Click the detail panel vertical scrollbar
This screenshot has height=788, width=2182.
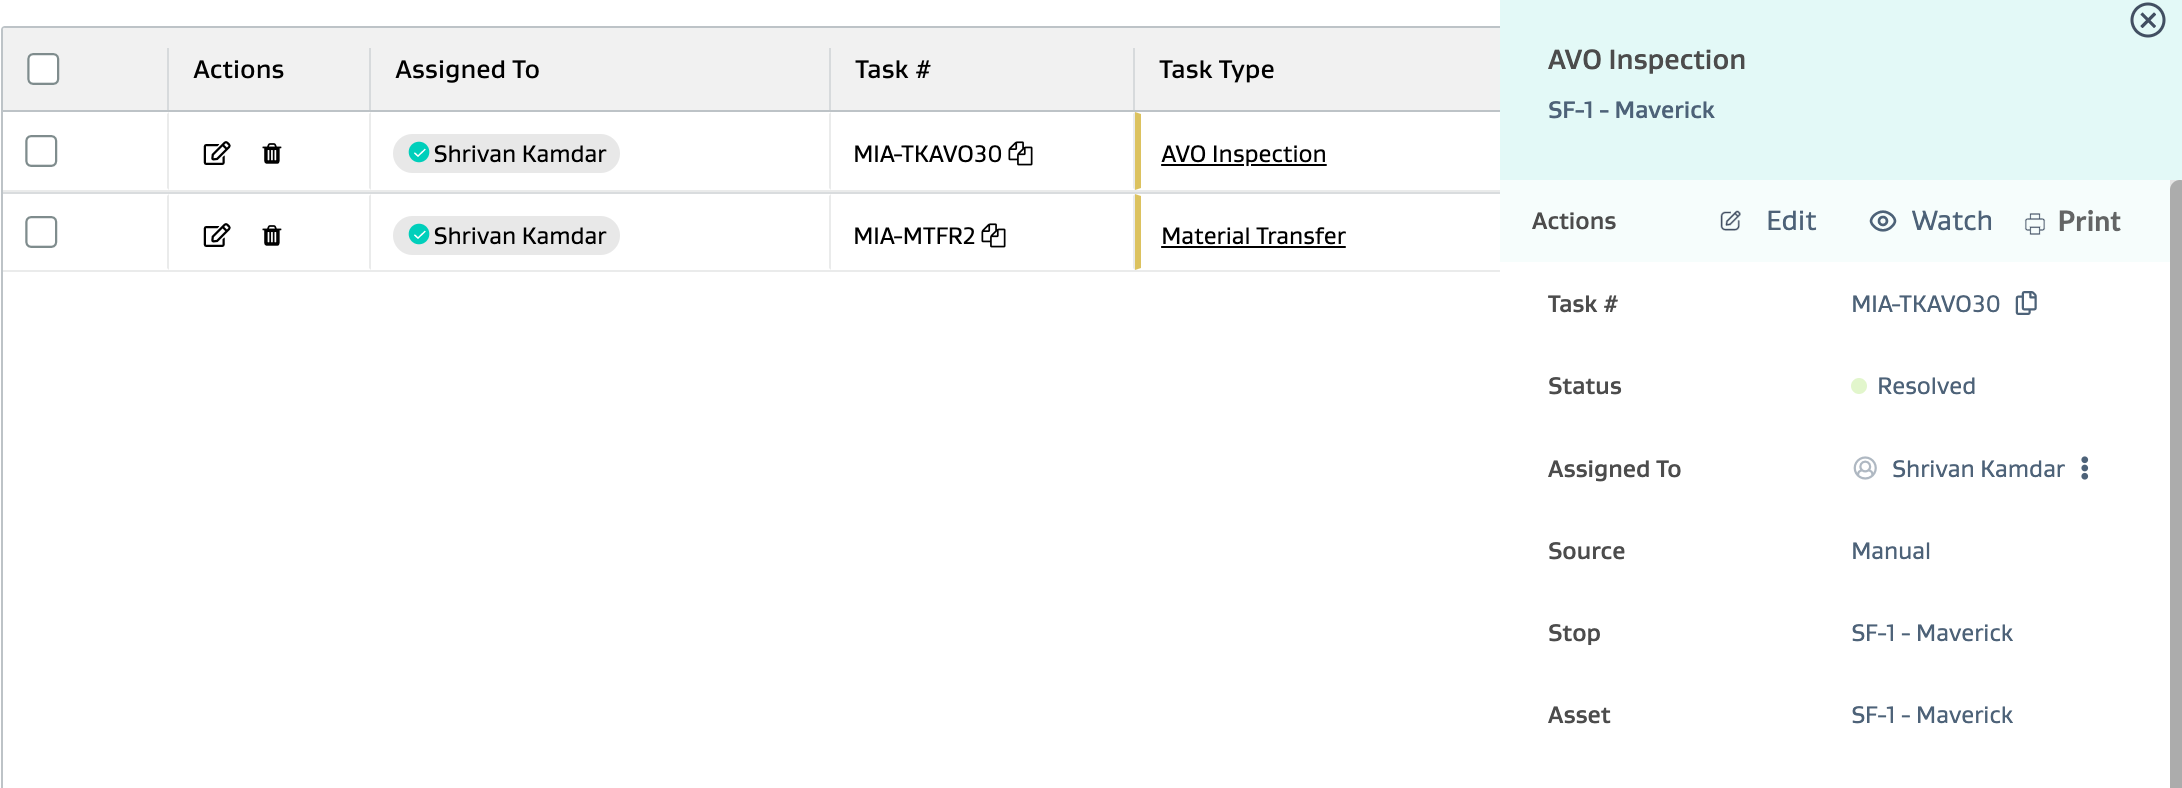(2175, 480)
